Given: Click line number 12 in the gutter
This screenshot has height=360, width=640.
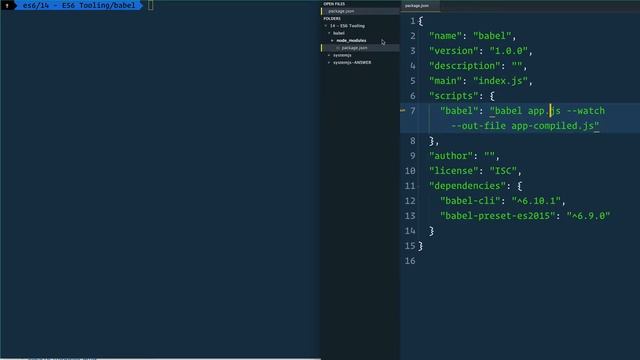Looking at the screenshot, I should [410, 201].
